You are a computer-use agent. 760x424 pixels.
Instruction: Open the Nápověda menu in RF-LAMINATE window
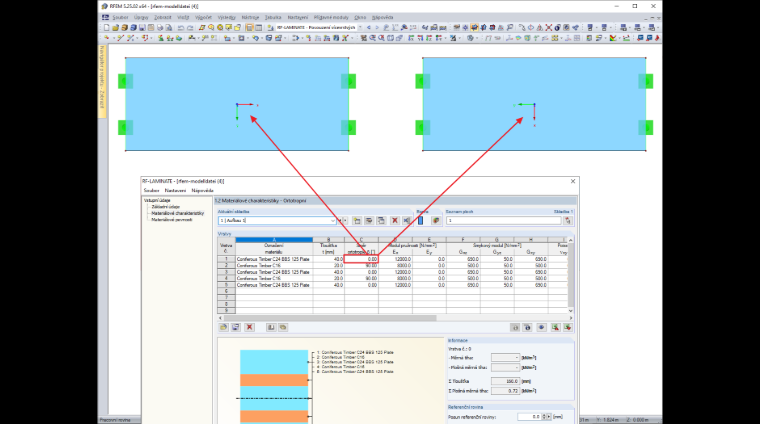202,190
